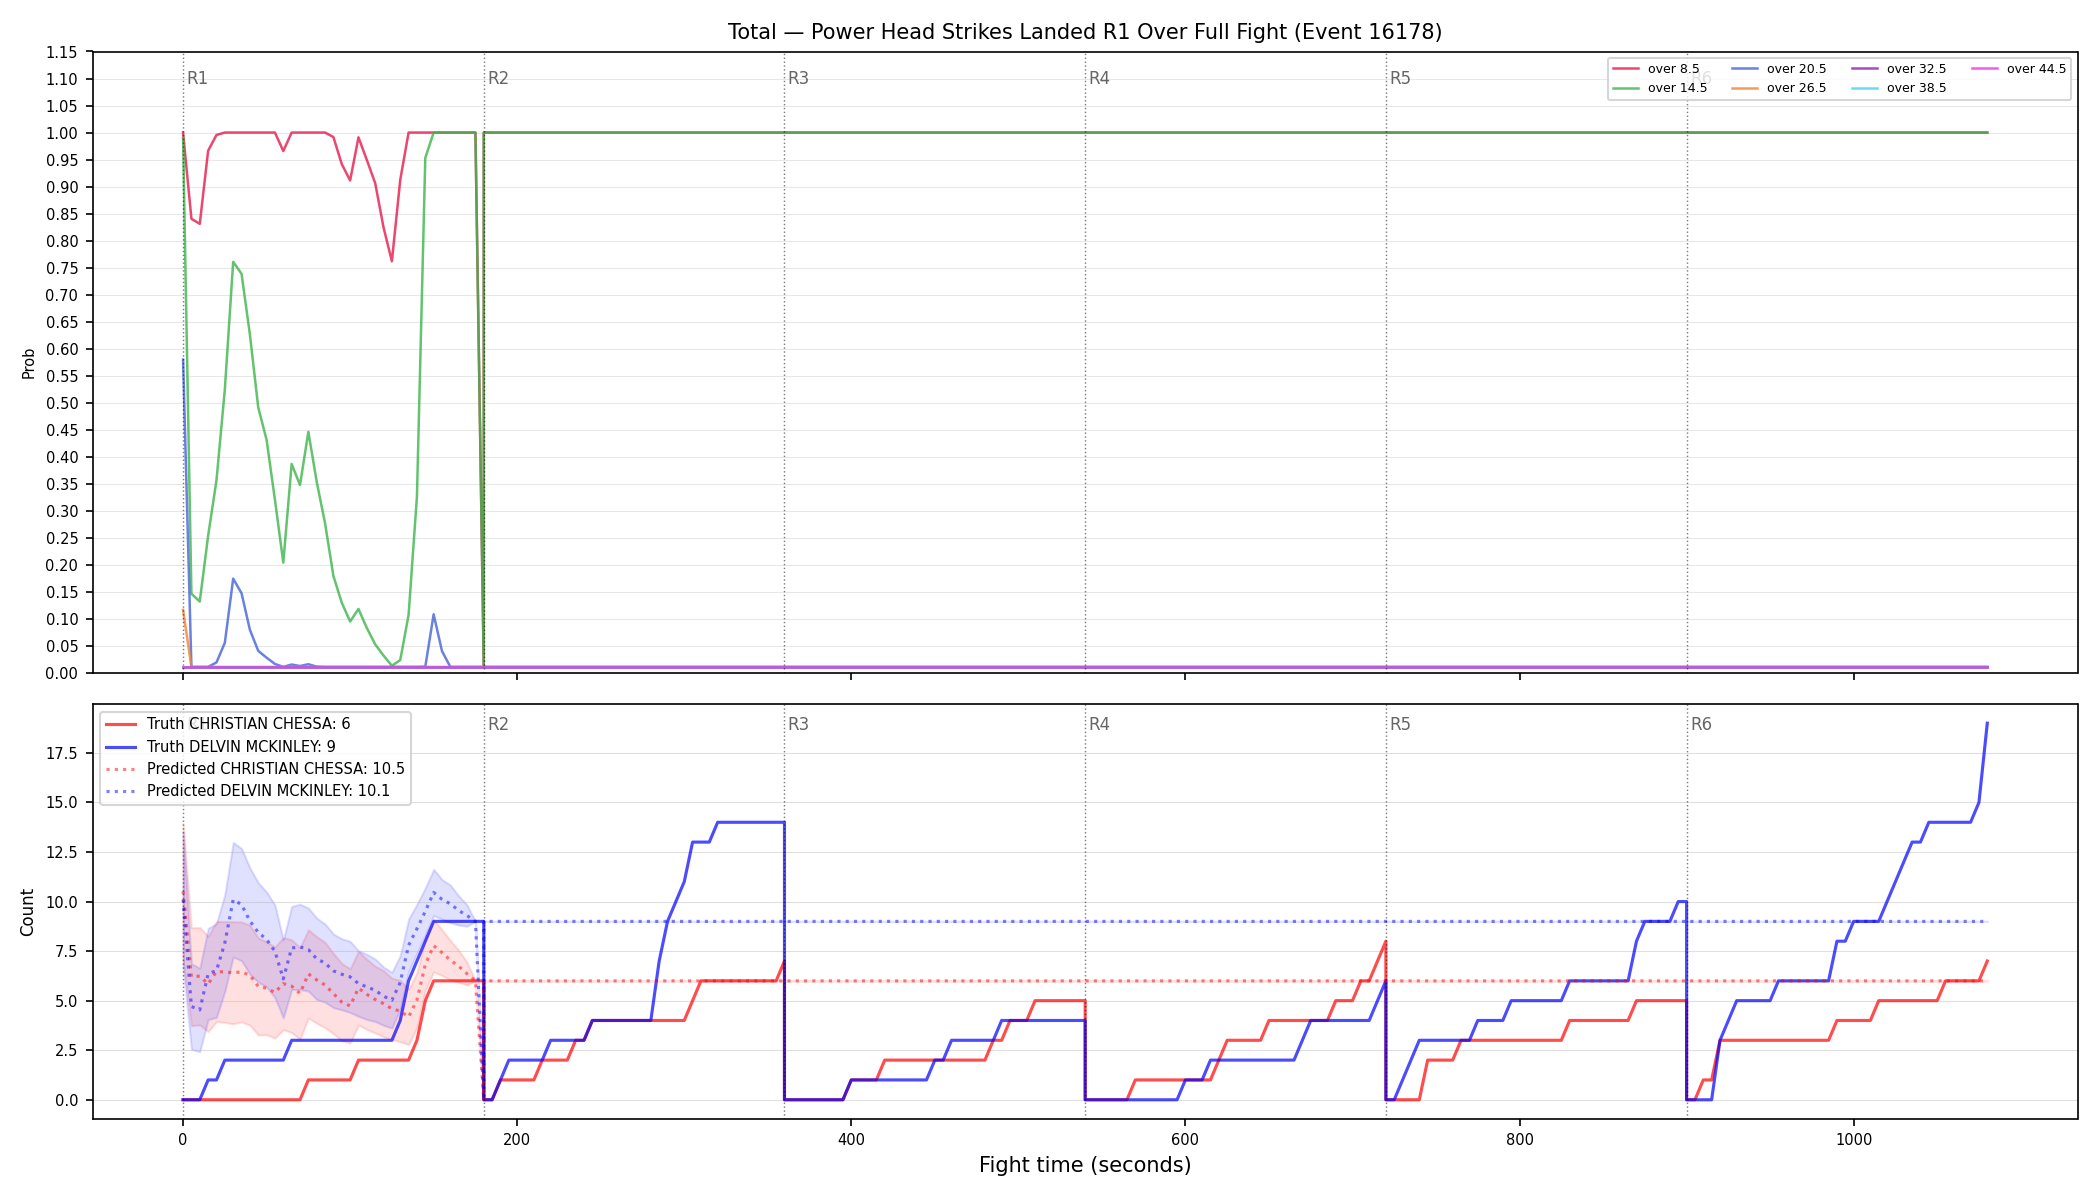Click the x-axis tick label '400'

tap(851, 1139)
